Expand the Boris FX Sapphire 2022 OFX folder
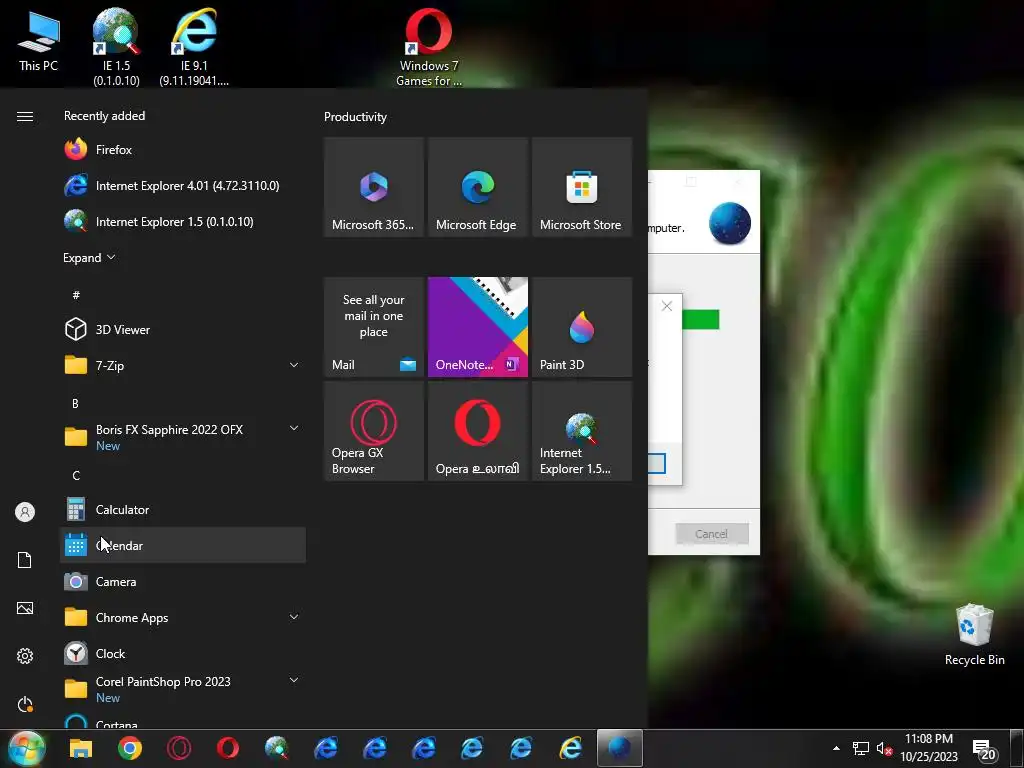Image resolution: width=1024 pixels, height=768 pixels. click(x=183, y=437)
